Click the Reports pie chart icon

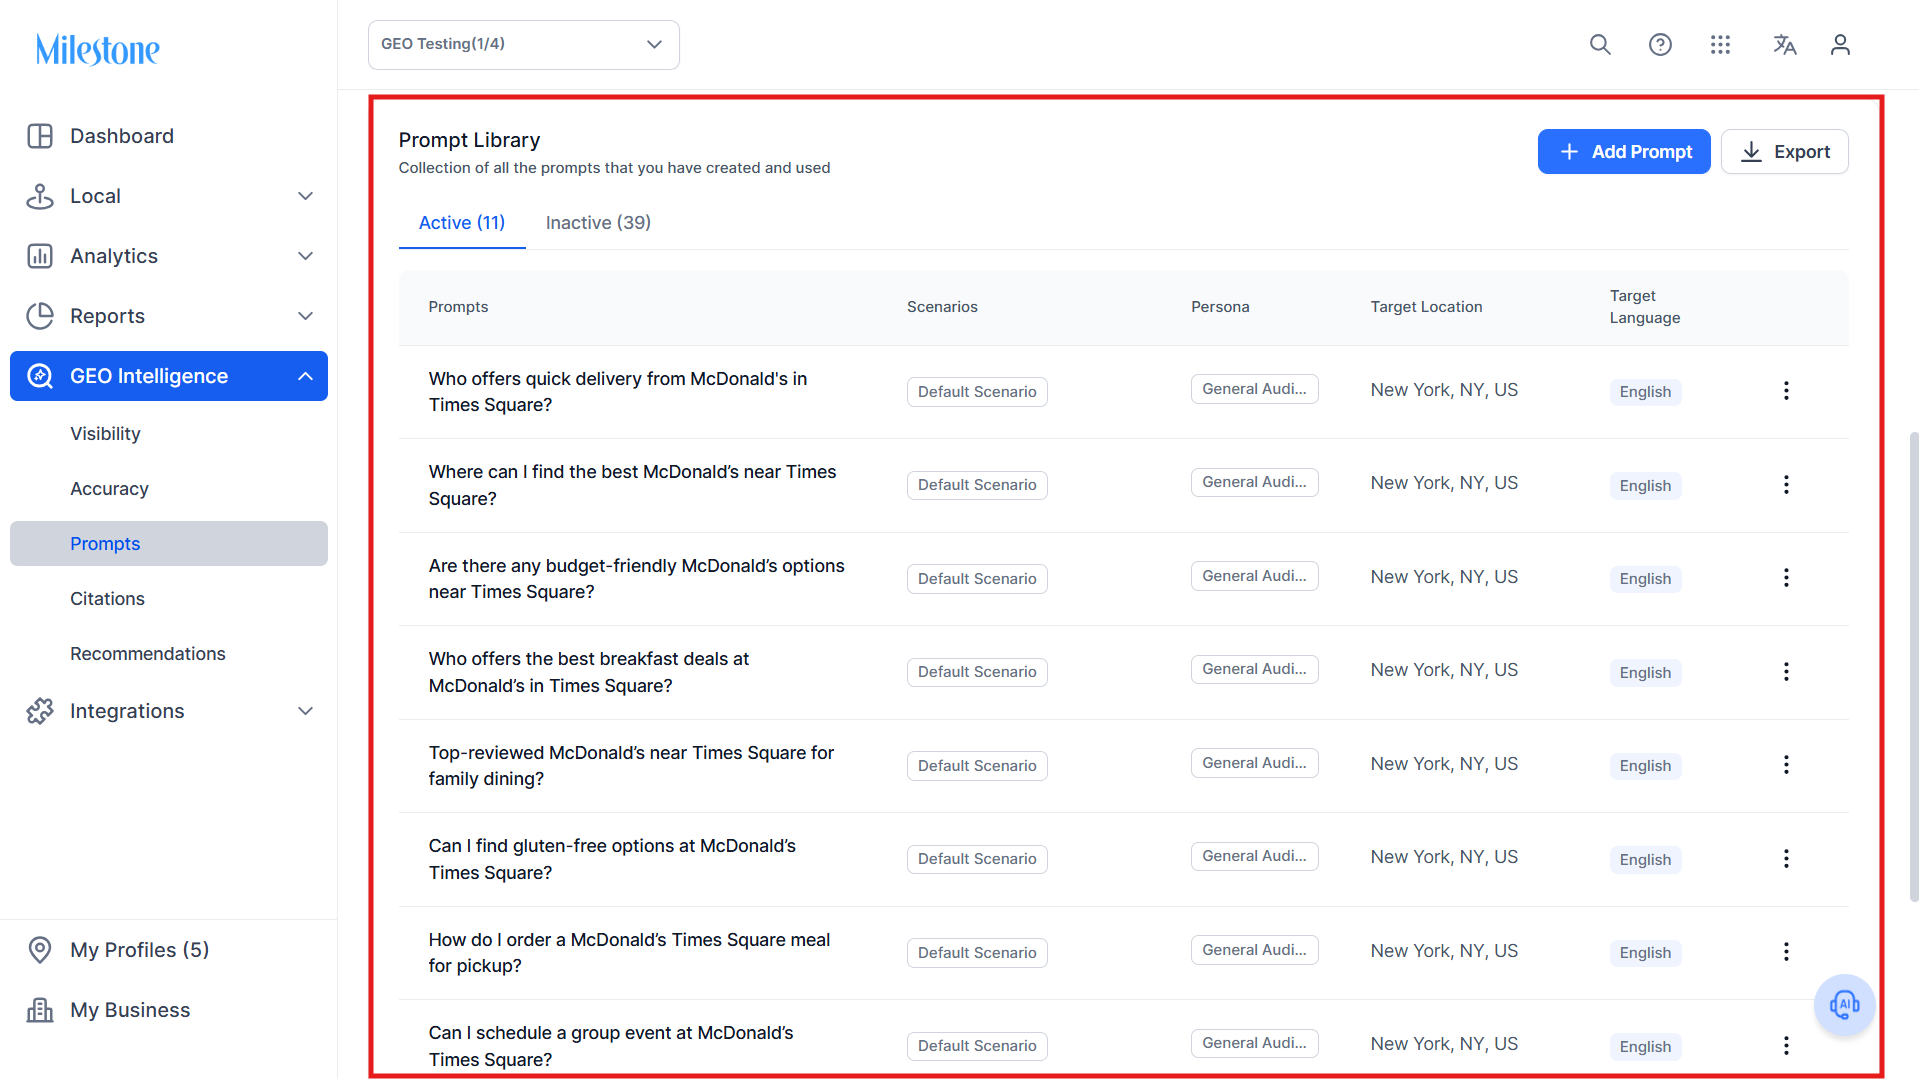40,316
